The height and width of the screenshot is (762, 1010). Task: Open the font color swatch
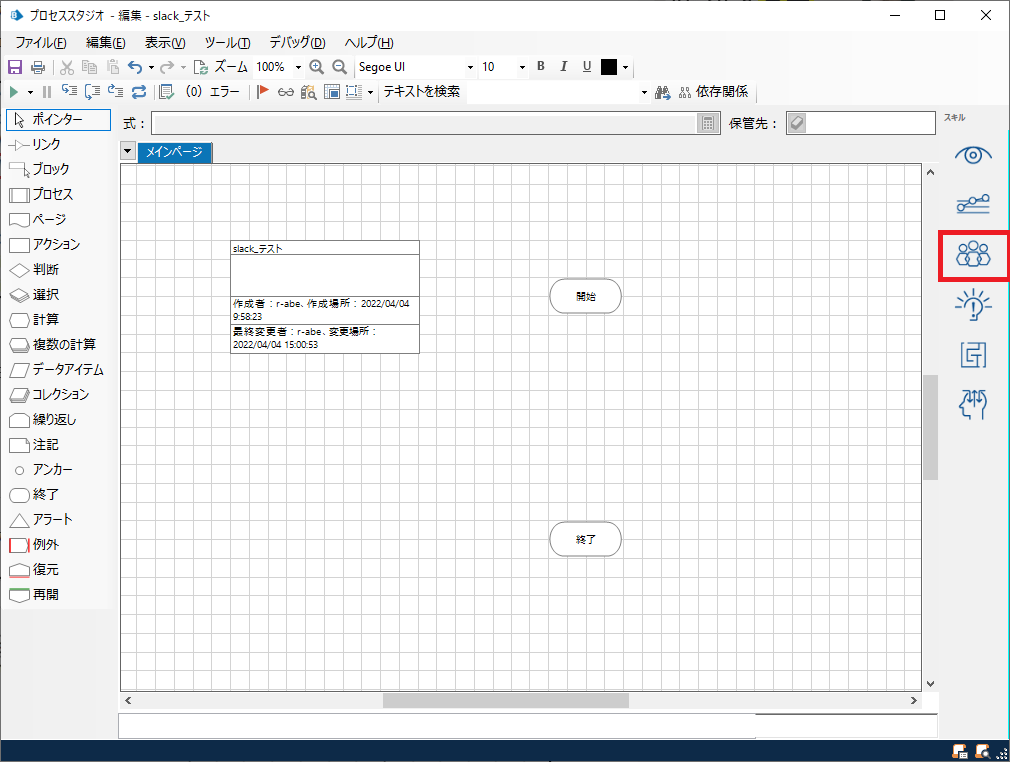tap(610, 66)
